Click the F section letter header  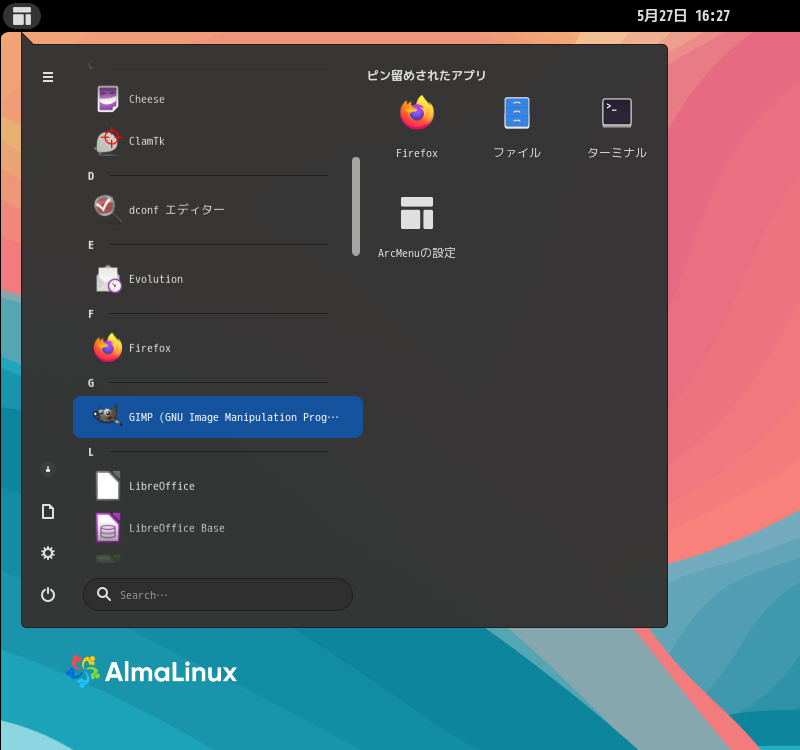click(91, 314)
